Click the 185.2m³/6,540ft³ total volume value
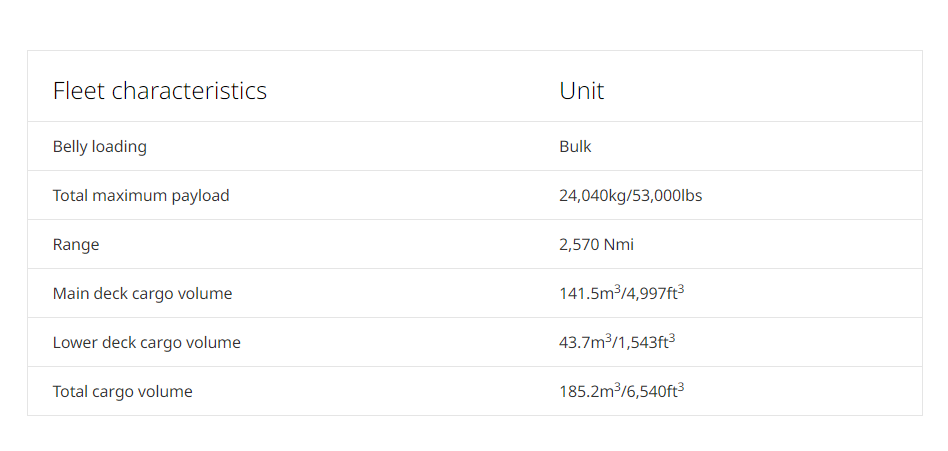Image resolution: width=948 pixels, height=451 pixels. click(x=622, y=391)
